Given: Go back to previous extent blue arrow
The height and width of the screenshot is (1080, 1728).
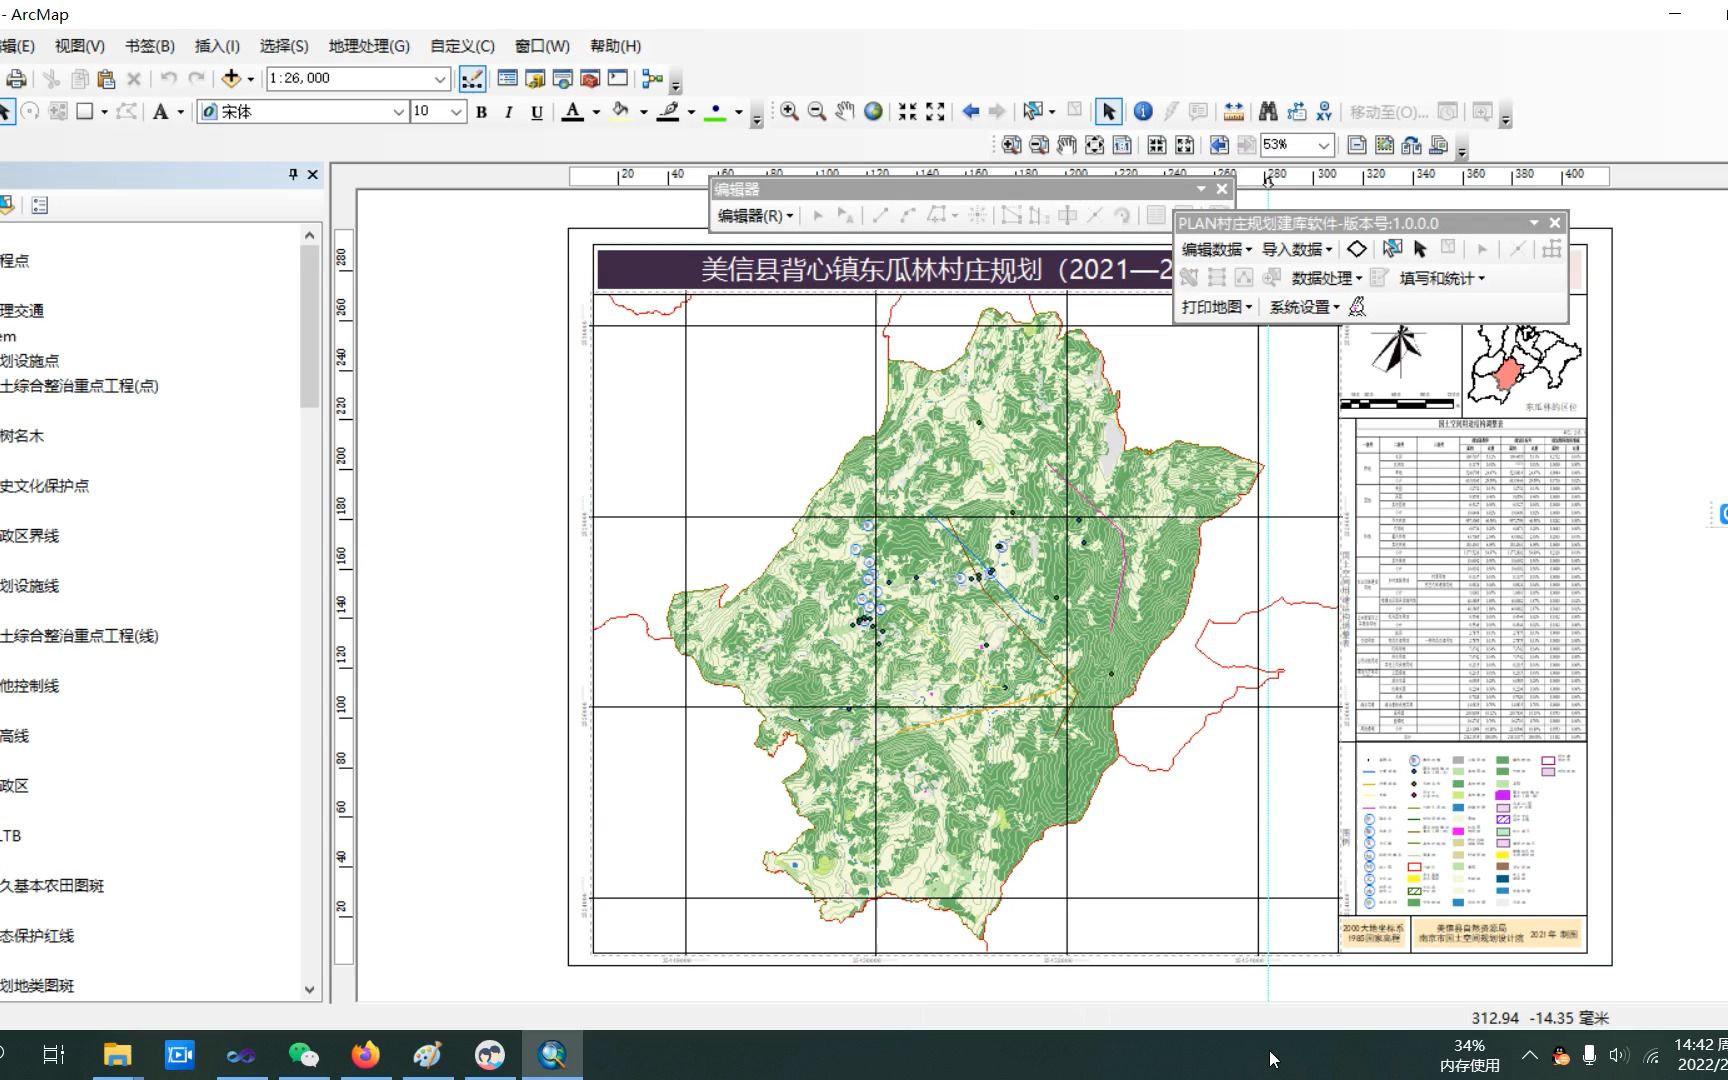Looking at the screenshot, I should (970, 111).
